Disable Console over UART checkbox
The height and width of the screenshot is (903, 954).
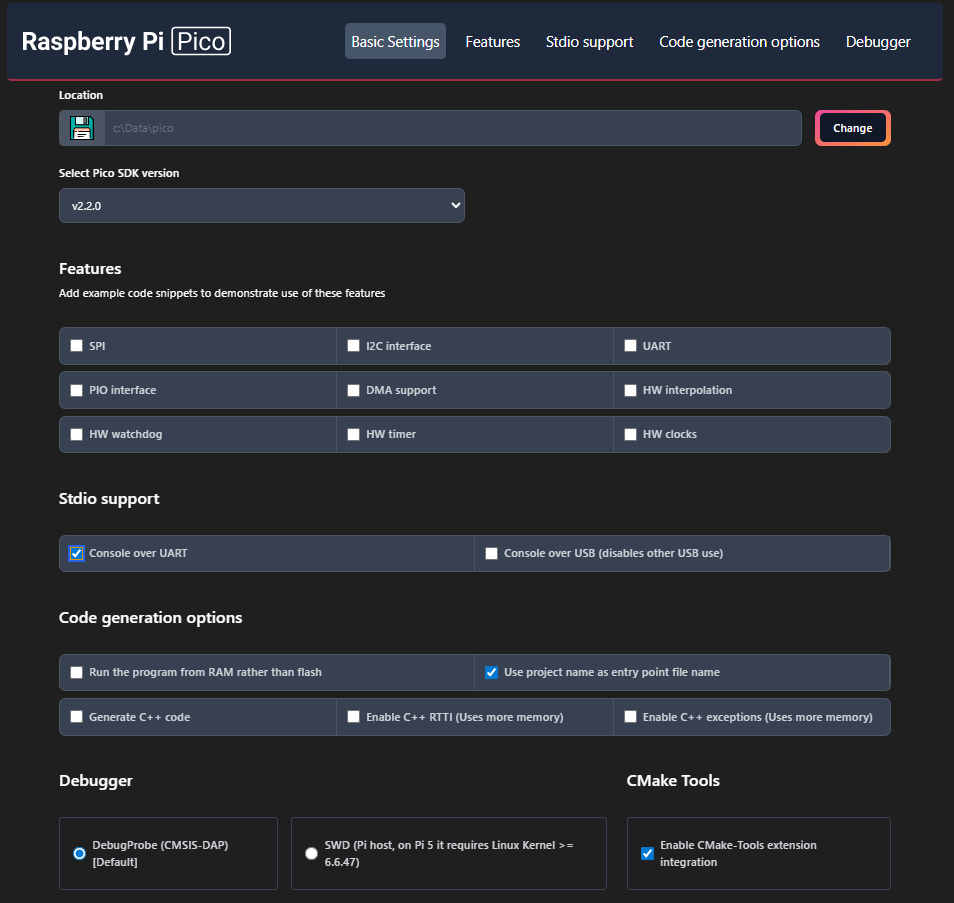(77, 553)
